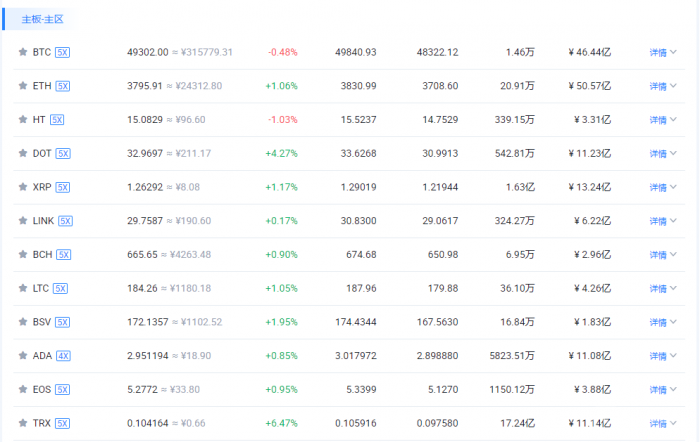
Task: Open the ETH coin name link
Action: 42,86
